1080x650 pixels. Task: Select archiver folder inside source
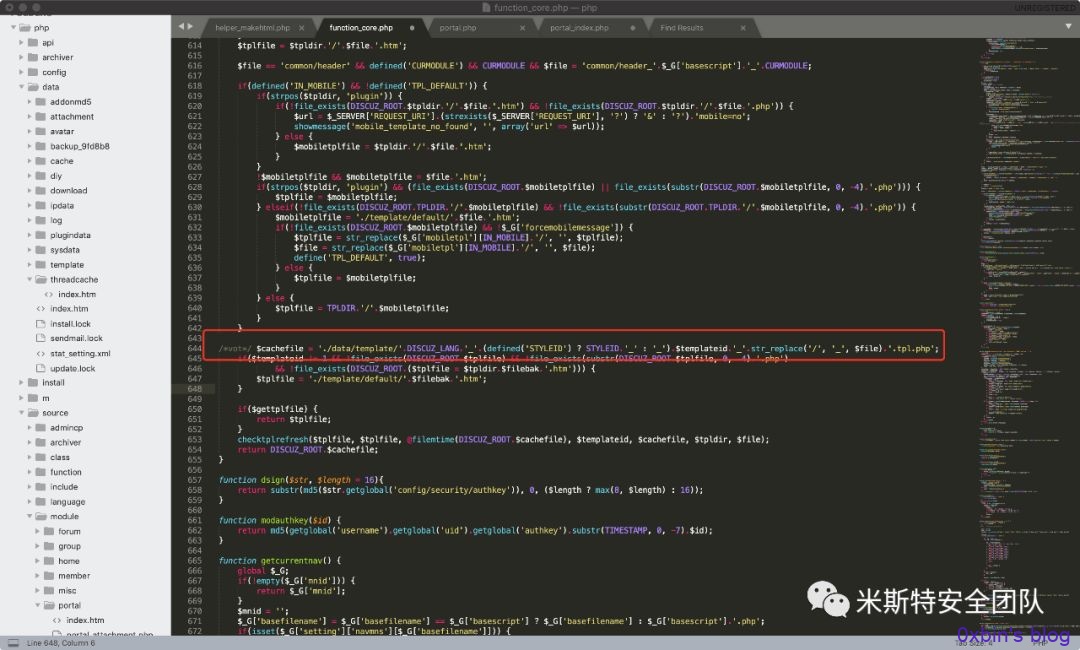coord(65,443)
